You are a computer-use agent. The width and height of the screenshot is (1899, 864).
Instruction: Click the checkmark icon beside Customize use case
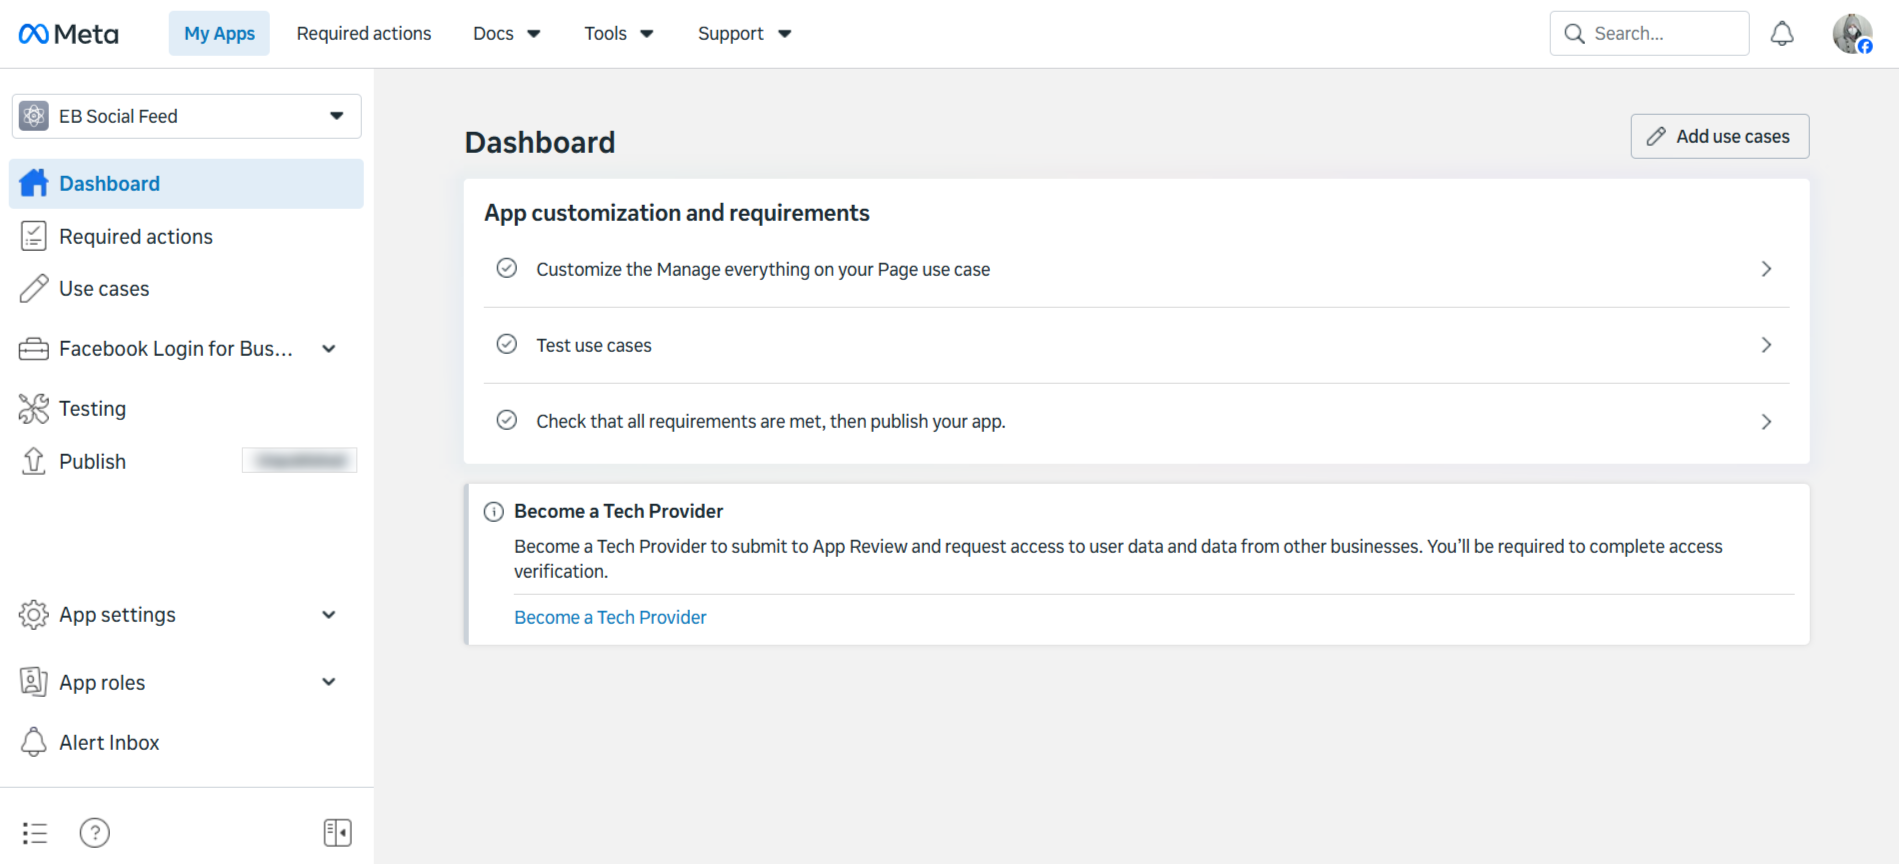pyautogui.click(x=507, y=268)
